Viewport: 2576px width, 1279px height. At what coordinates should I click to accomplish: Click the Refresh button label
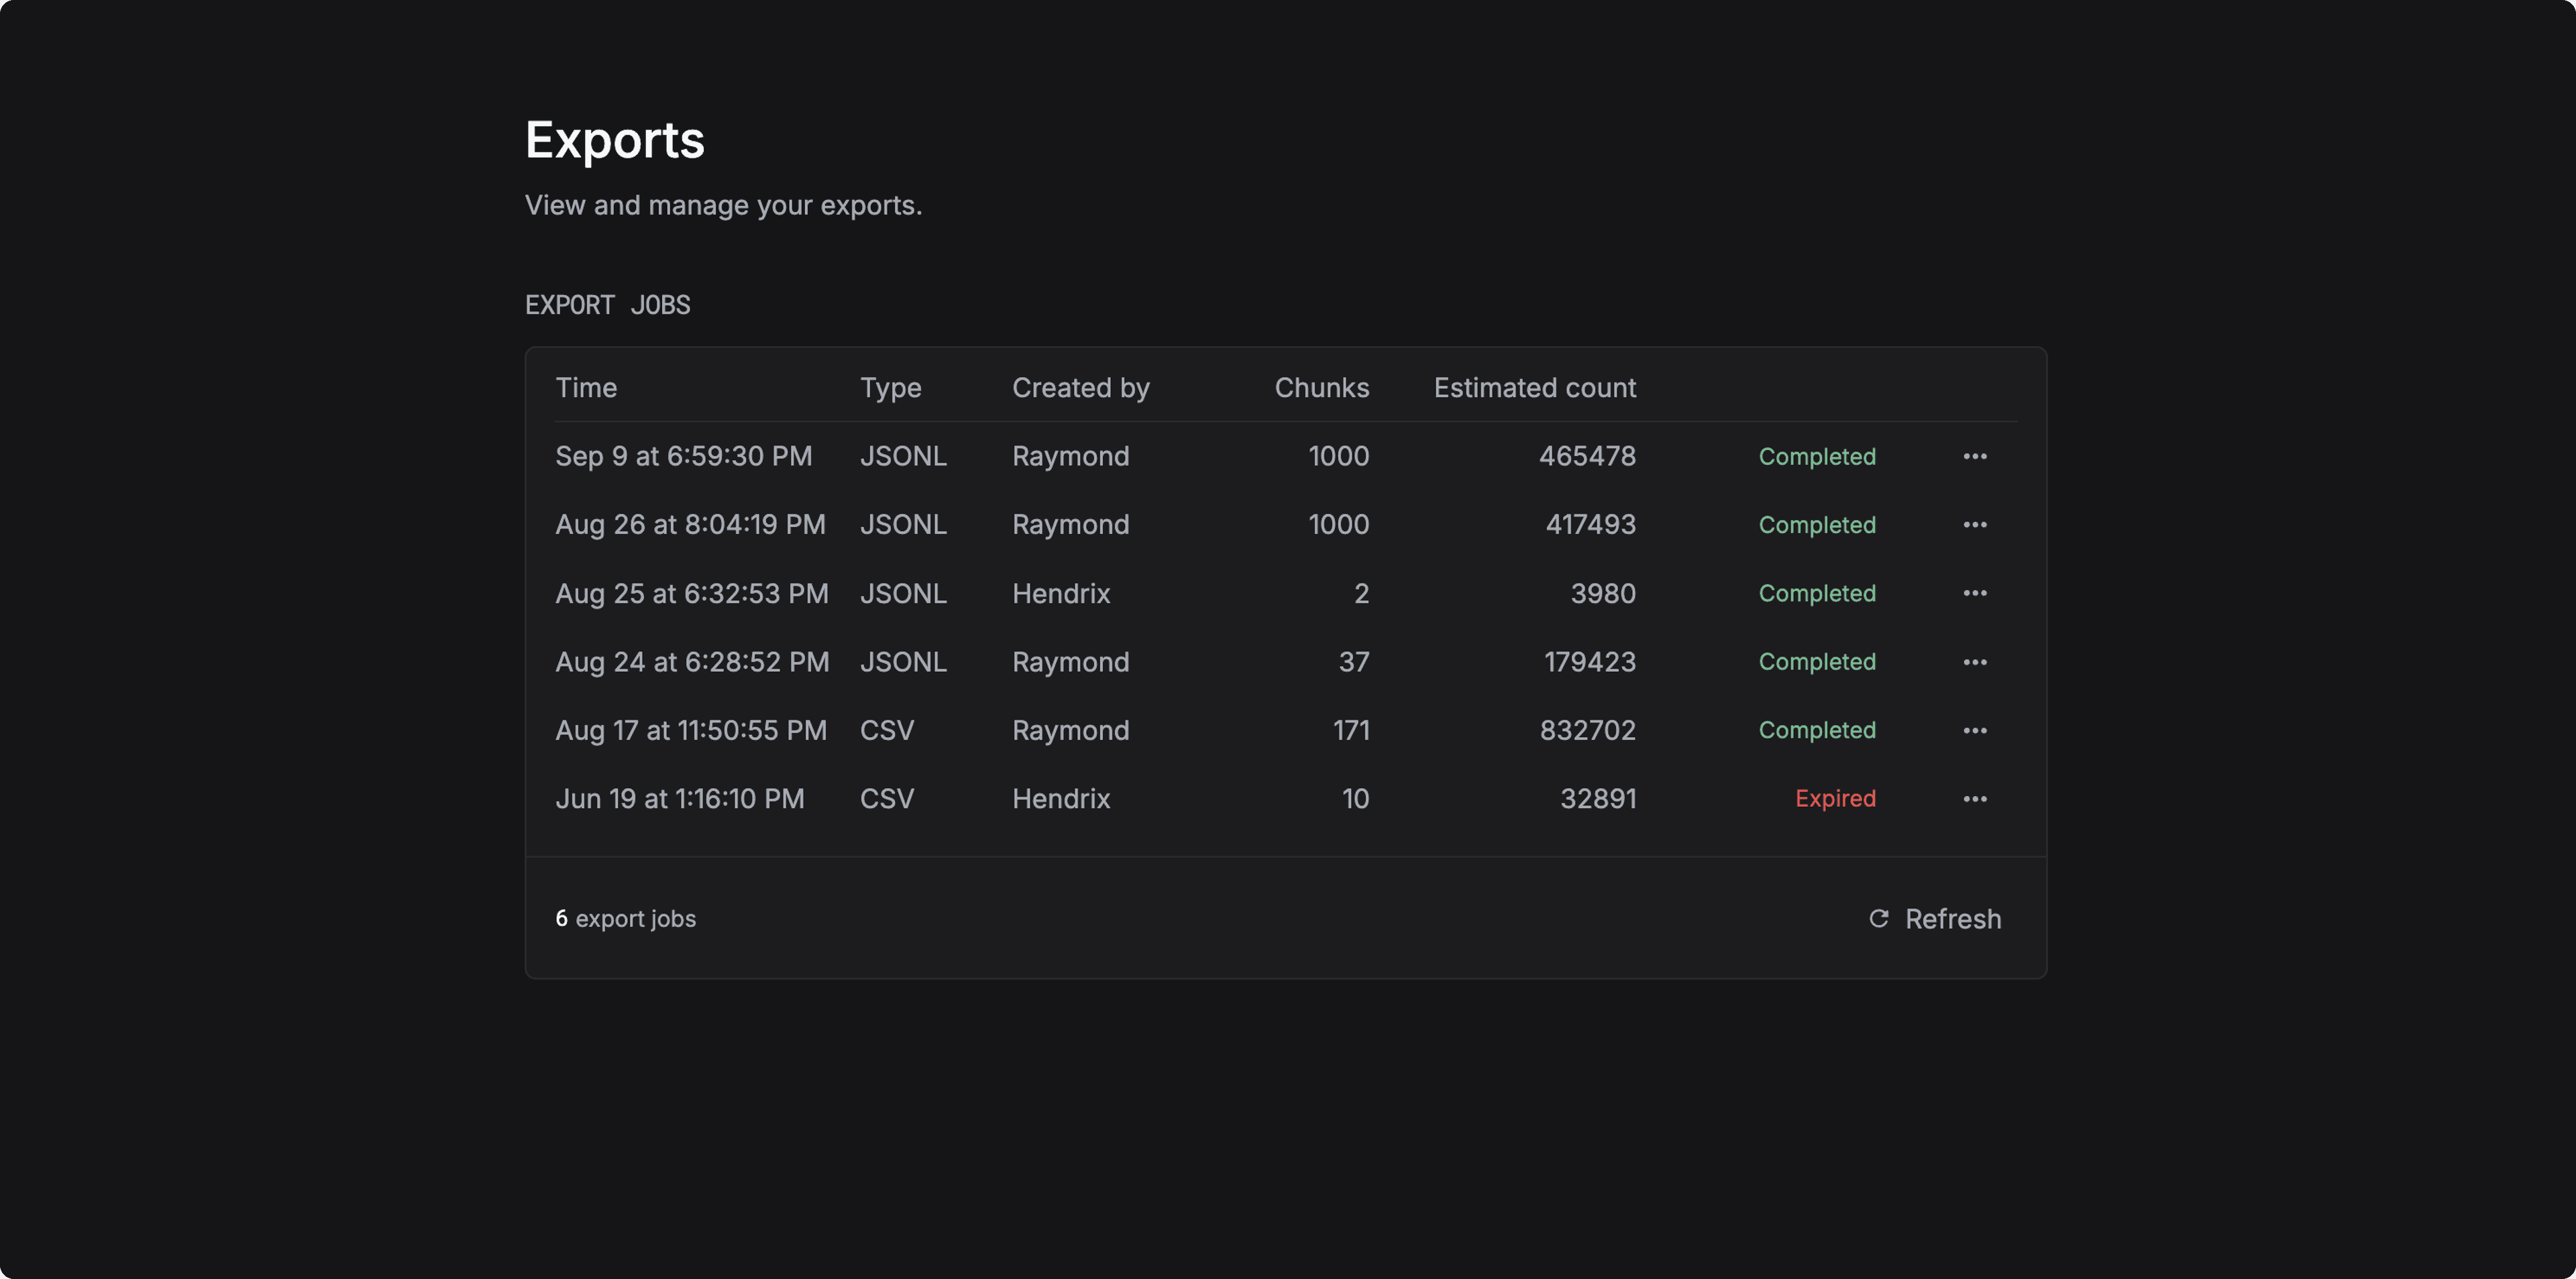click(1952, 919)
